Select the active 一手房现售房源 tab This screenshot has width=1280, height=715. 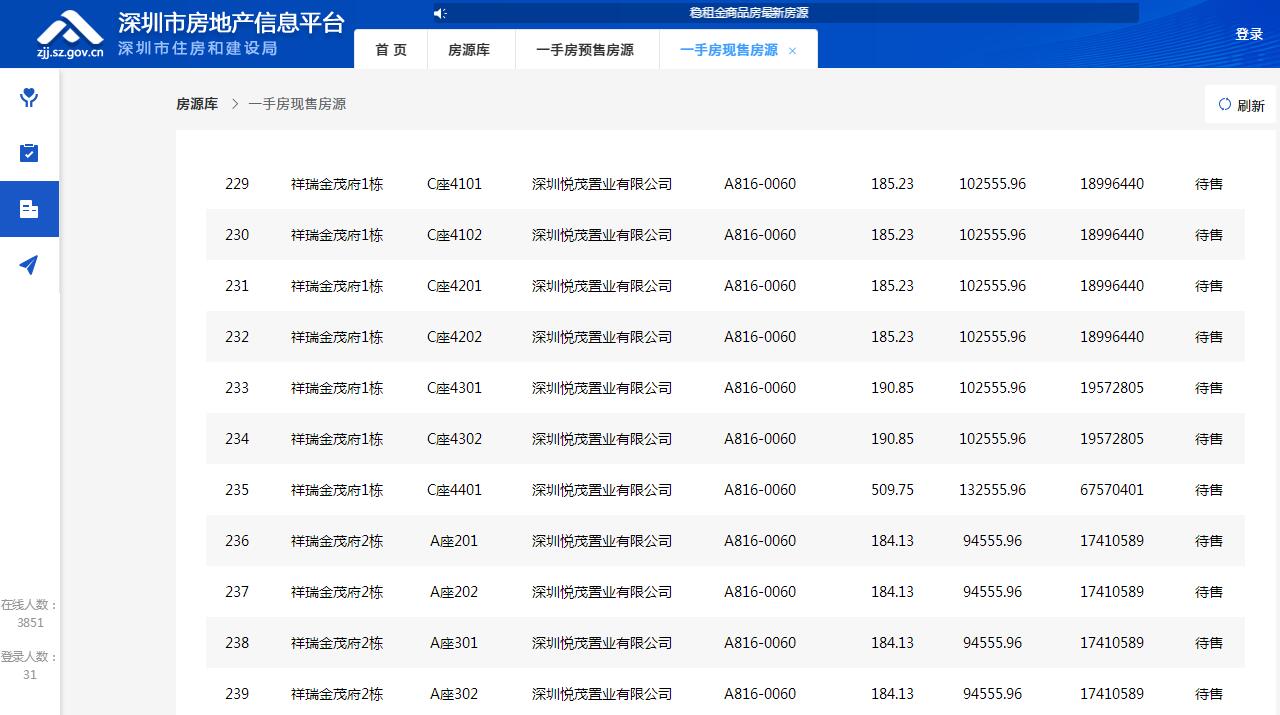(728, 50)
